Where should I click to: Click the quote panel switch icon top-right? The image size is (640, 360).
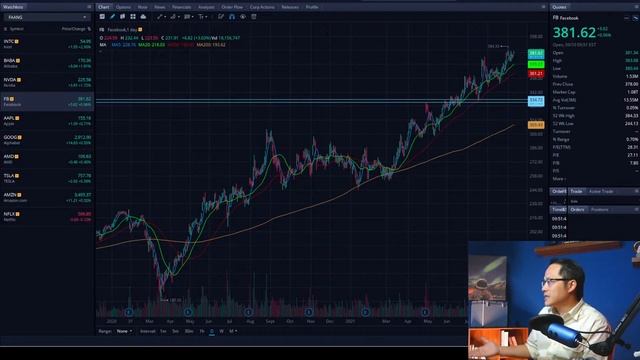tap(635, 18)
